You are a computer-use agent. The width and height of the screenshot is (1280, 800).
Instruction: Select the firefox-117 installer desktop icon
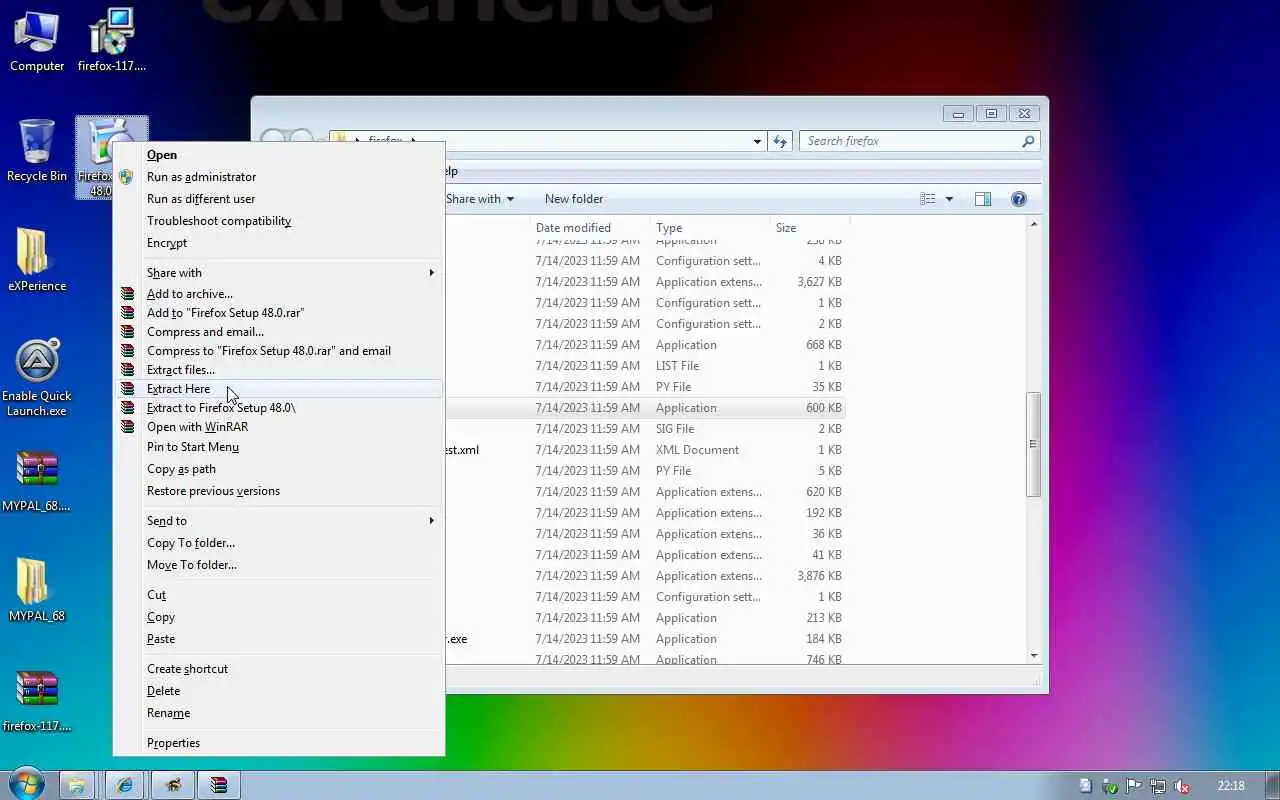(x=112, y=42)
